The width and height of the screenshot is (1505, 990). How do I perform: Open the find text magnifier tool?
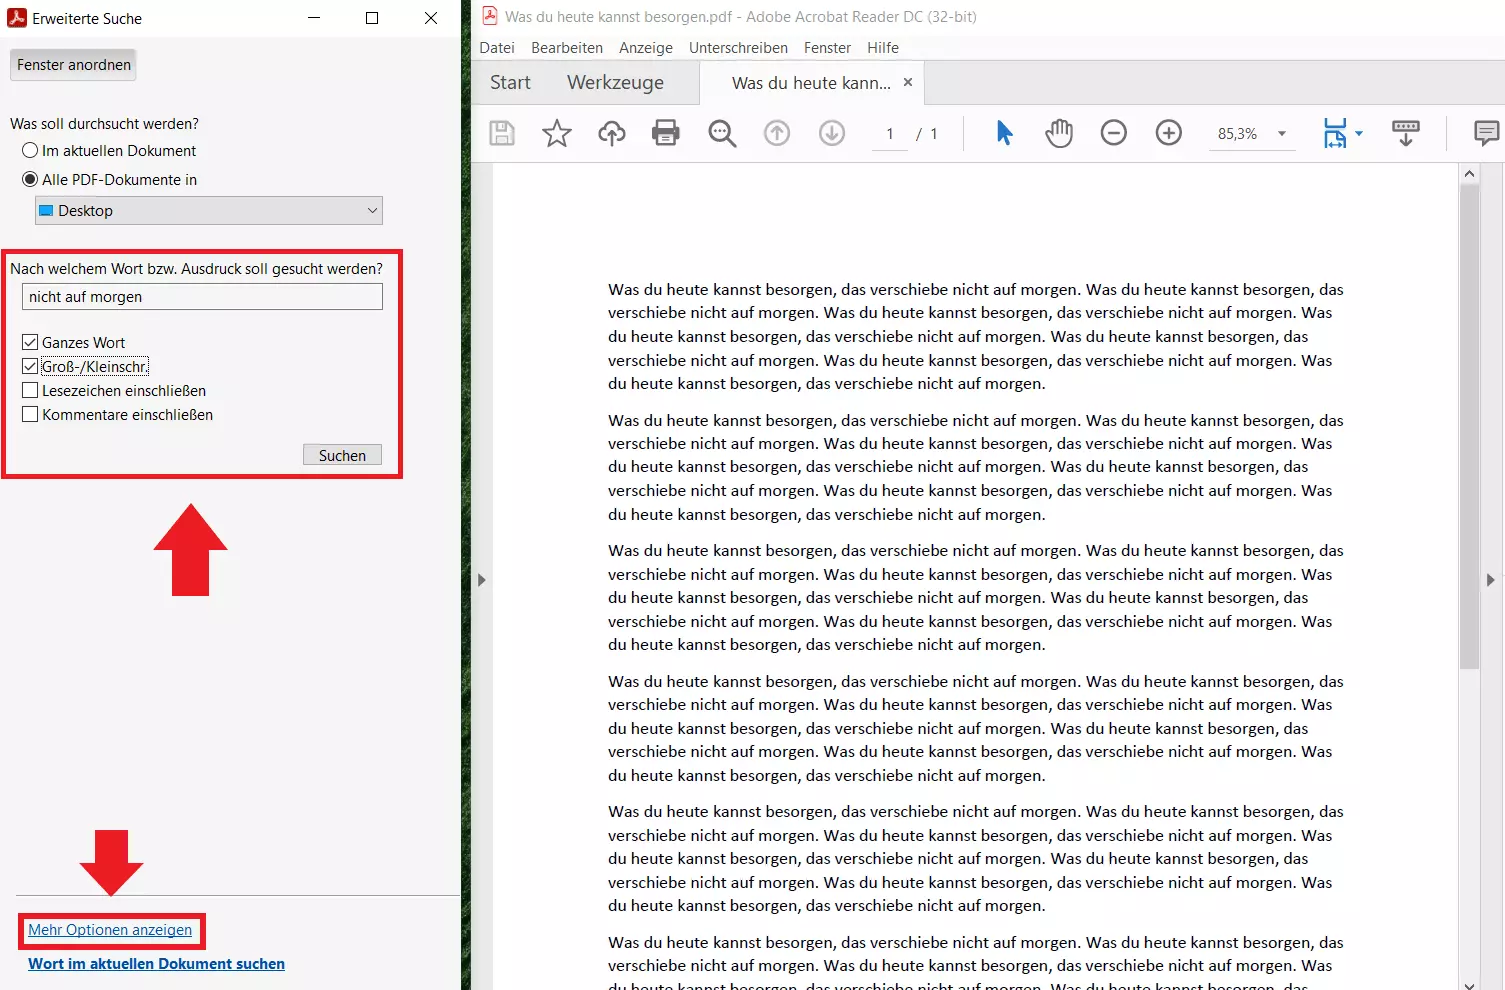(x=722, y=133)
